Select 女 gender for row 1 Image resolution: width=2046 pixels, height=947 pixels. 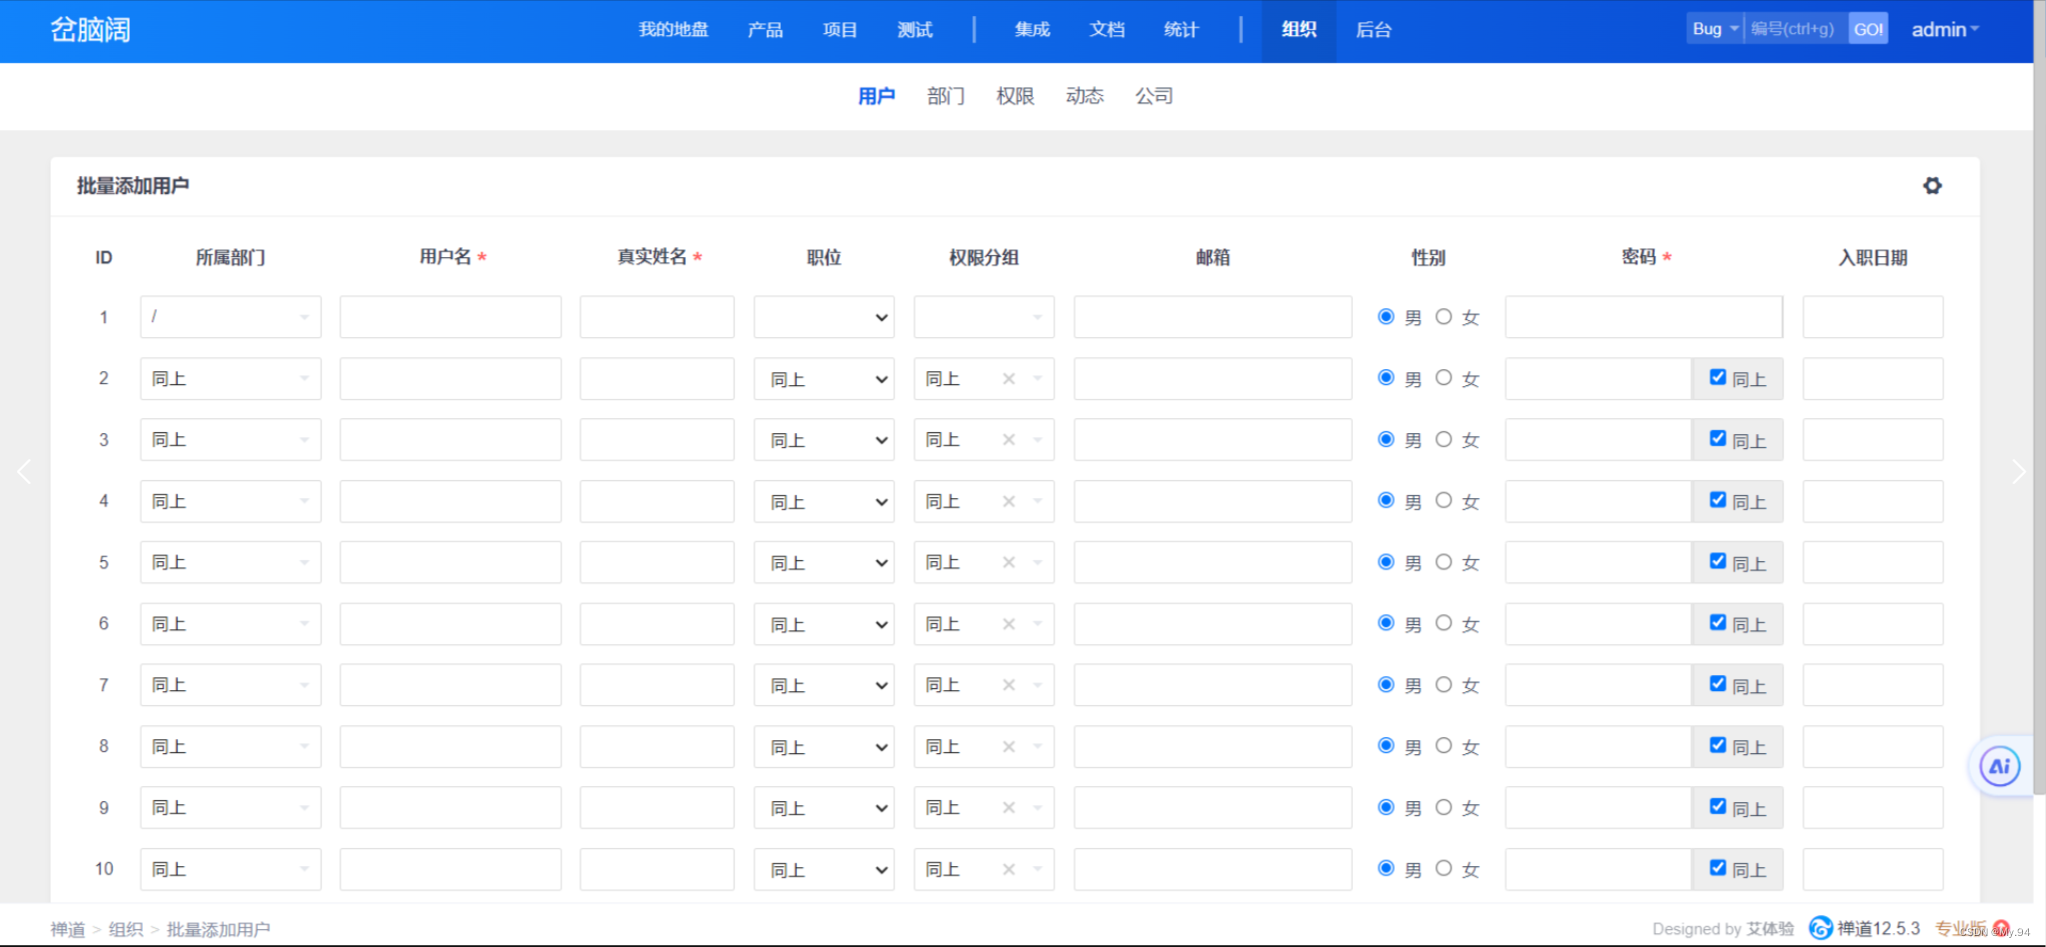(x=1444, y=316)
